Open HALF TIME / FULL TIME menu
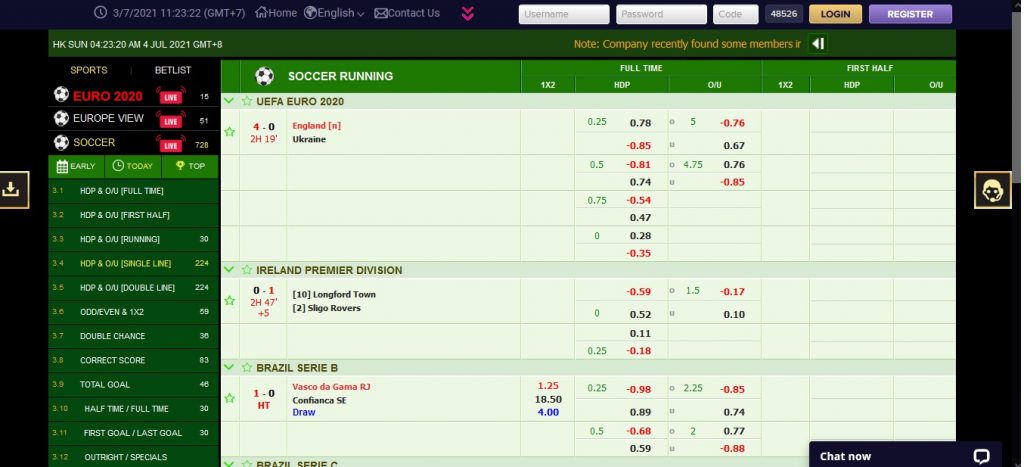 click(133, 408)
